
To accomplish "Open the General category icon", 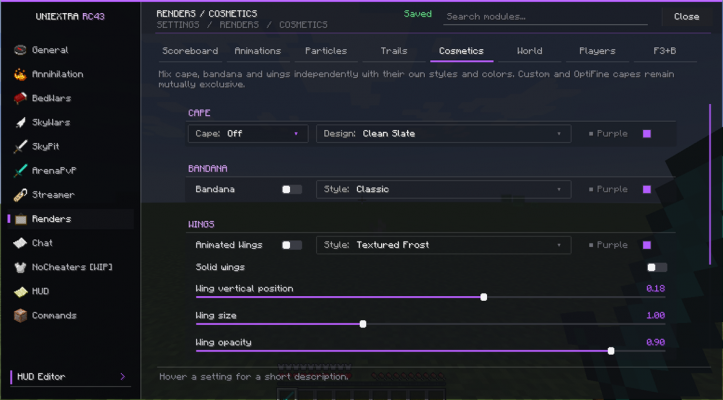I will [x=20, y=50].
